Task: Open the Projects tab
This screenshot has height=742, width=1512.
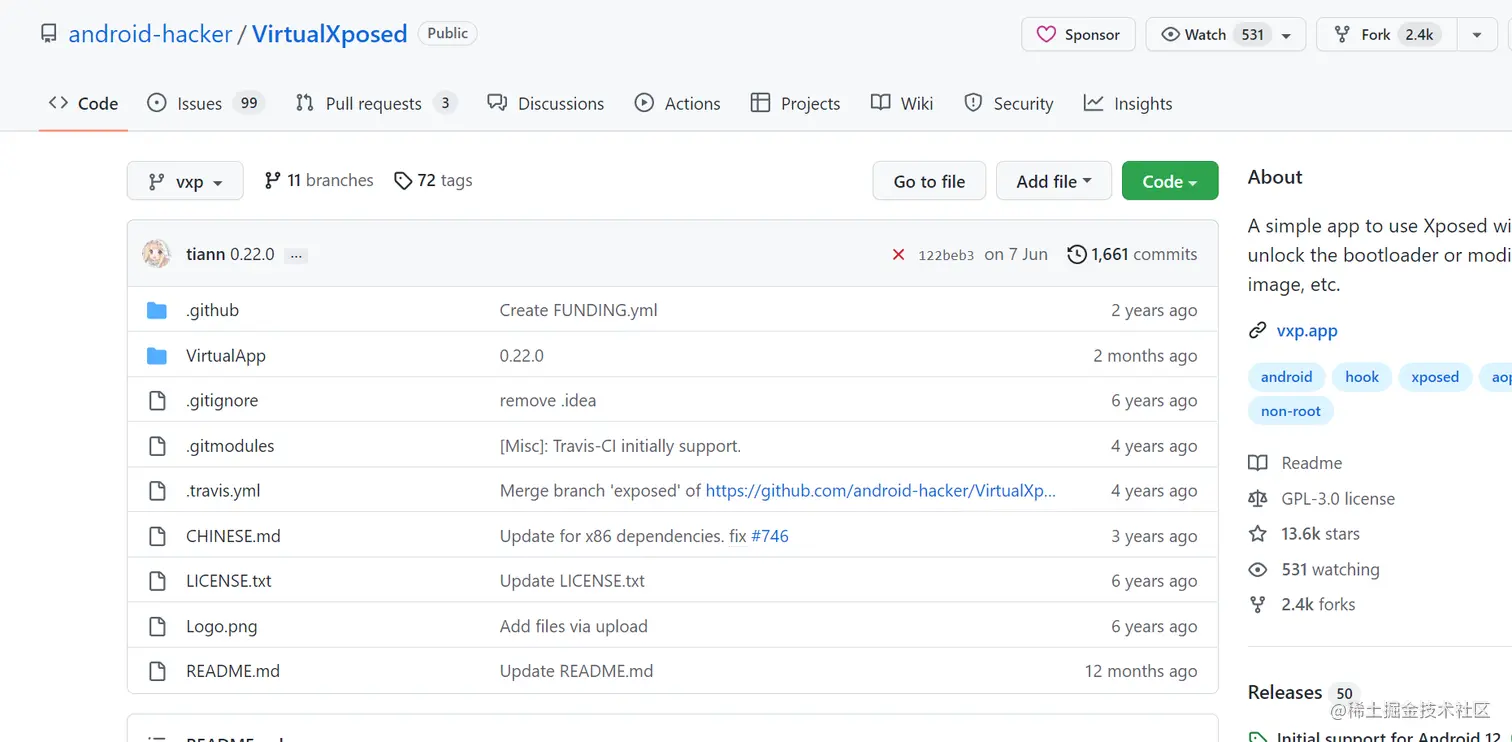Action: (x=796, y=103)
